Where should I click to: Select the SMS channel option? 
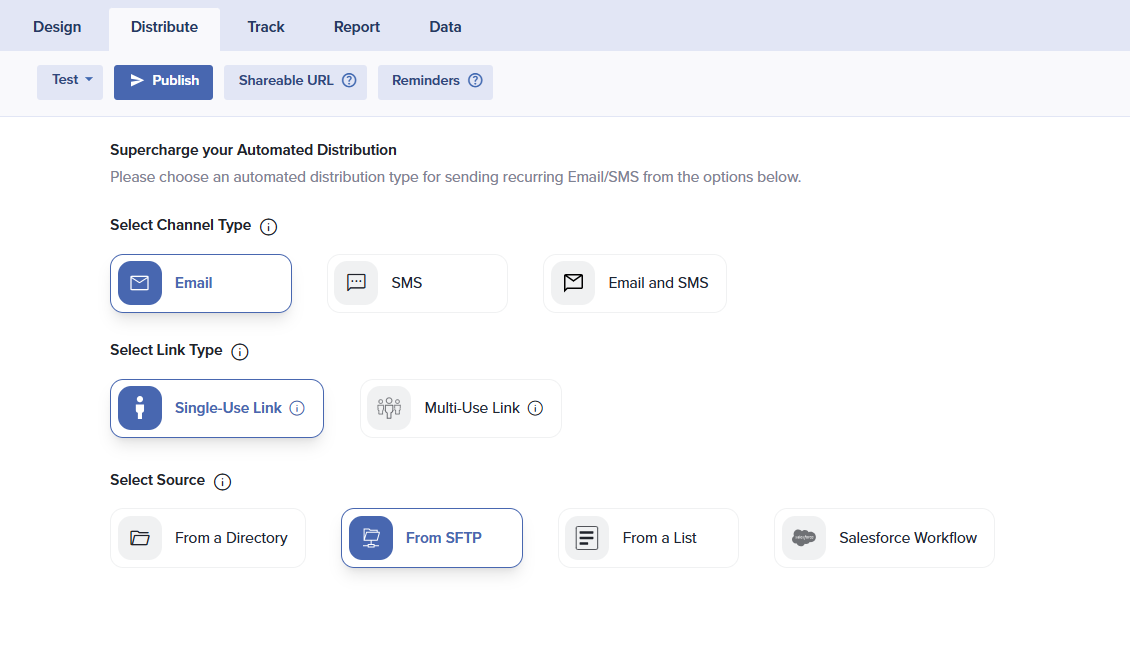tap(417, 283)
